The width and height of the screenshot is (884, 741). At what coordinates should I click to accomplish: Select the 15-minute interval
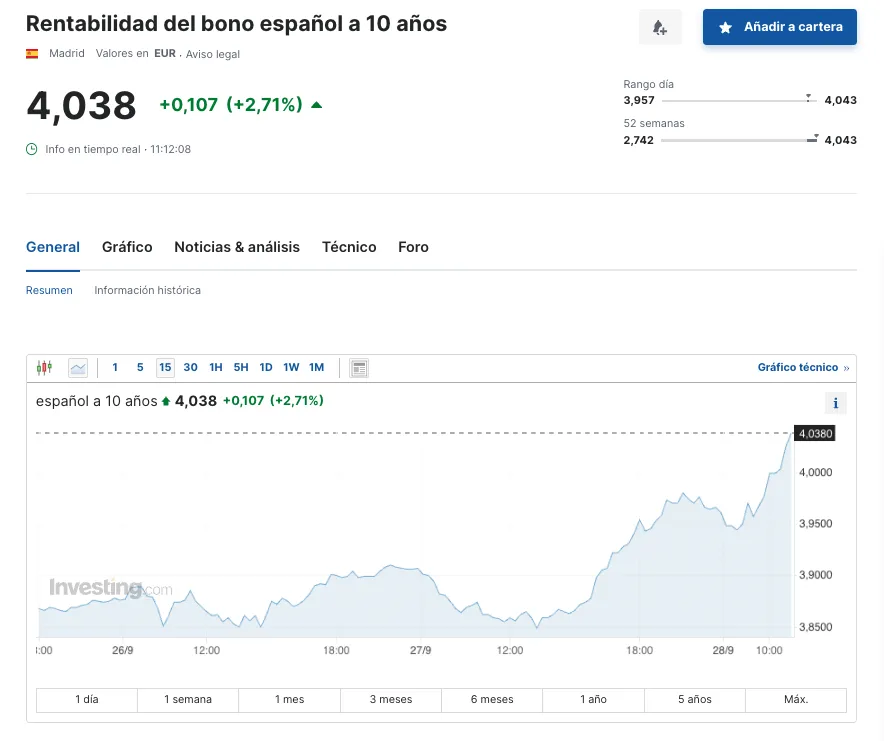(x=165, y=368)
